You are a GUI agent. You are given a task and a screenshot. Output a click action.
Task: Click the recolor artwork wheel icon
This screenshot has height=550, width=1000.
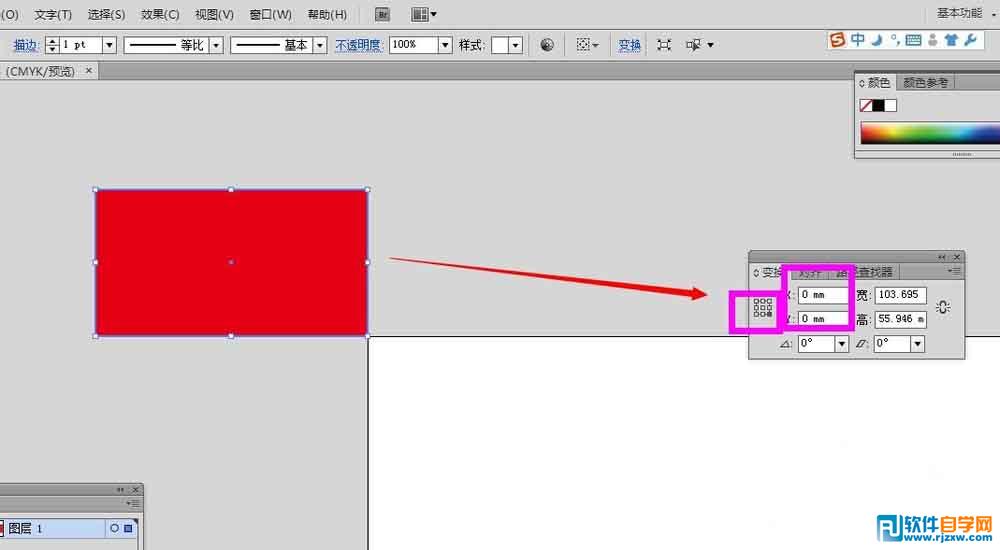point(546,45)
